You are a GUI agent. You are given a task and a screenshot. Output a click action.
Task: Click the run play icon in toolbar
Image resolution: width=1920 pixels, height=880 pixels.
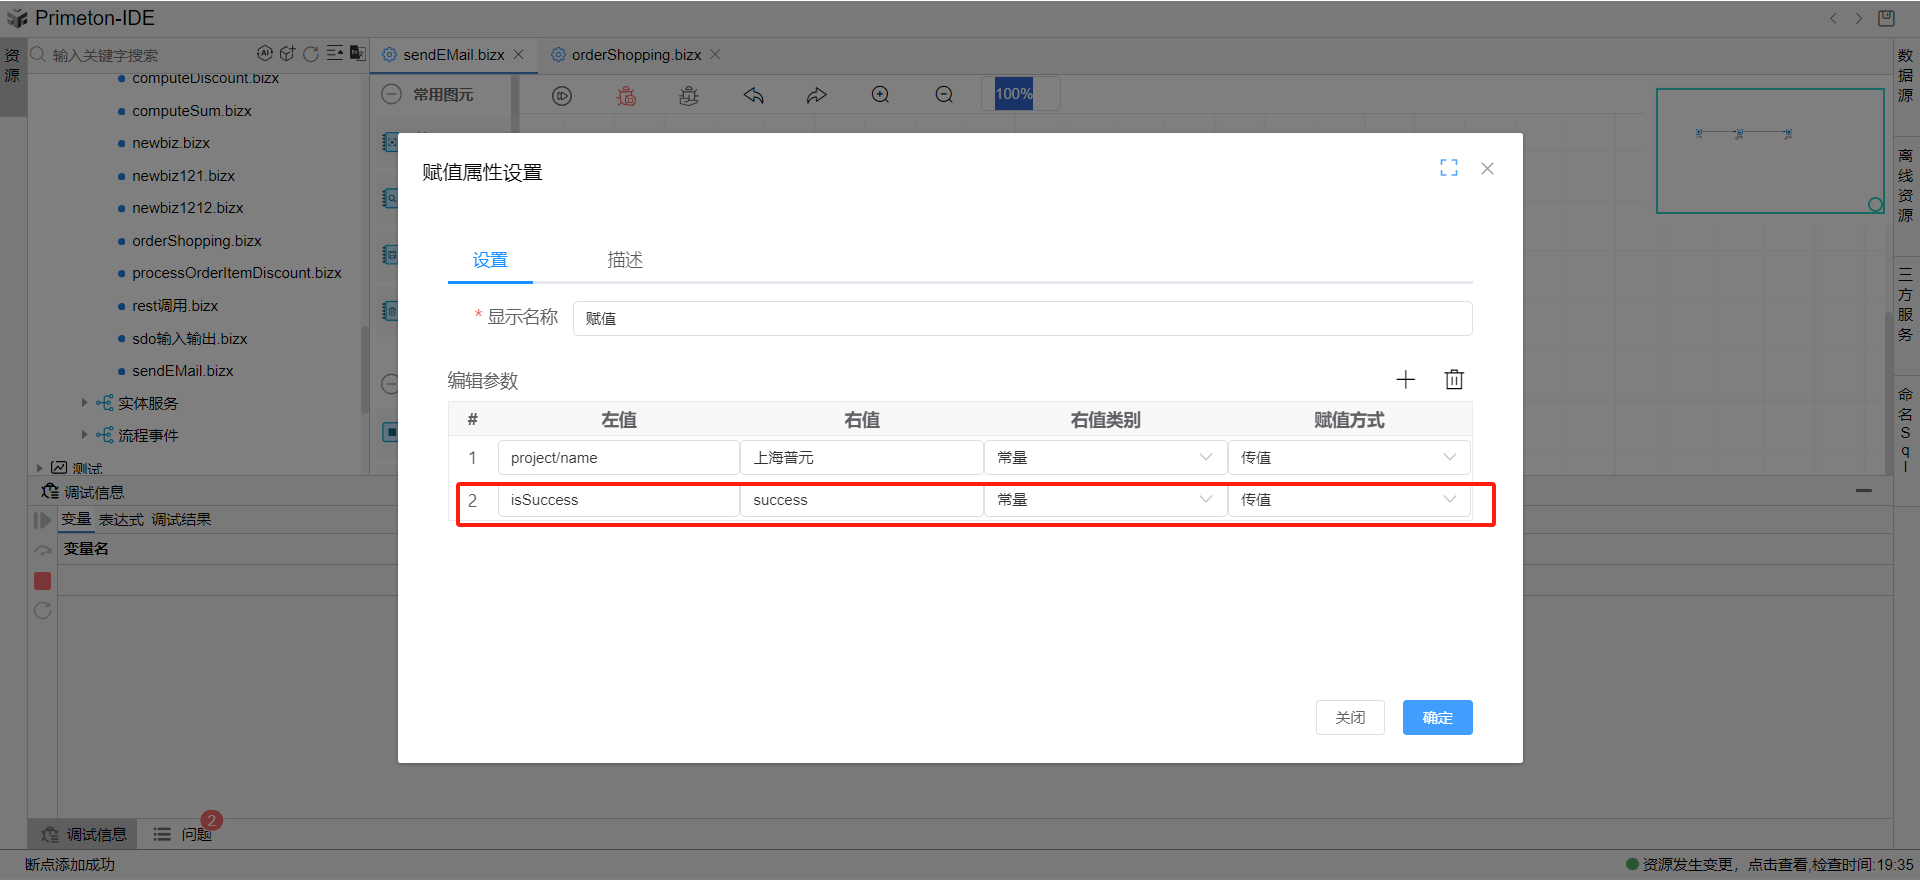click(562, 96)
